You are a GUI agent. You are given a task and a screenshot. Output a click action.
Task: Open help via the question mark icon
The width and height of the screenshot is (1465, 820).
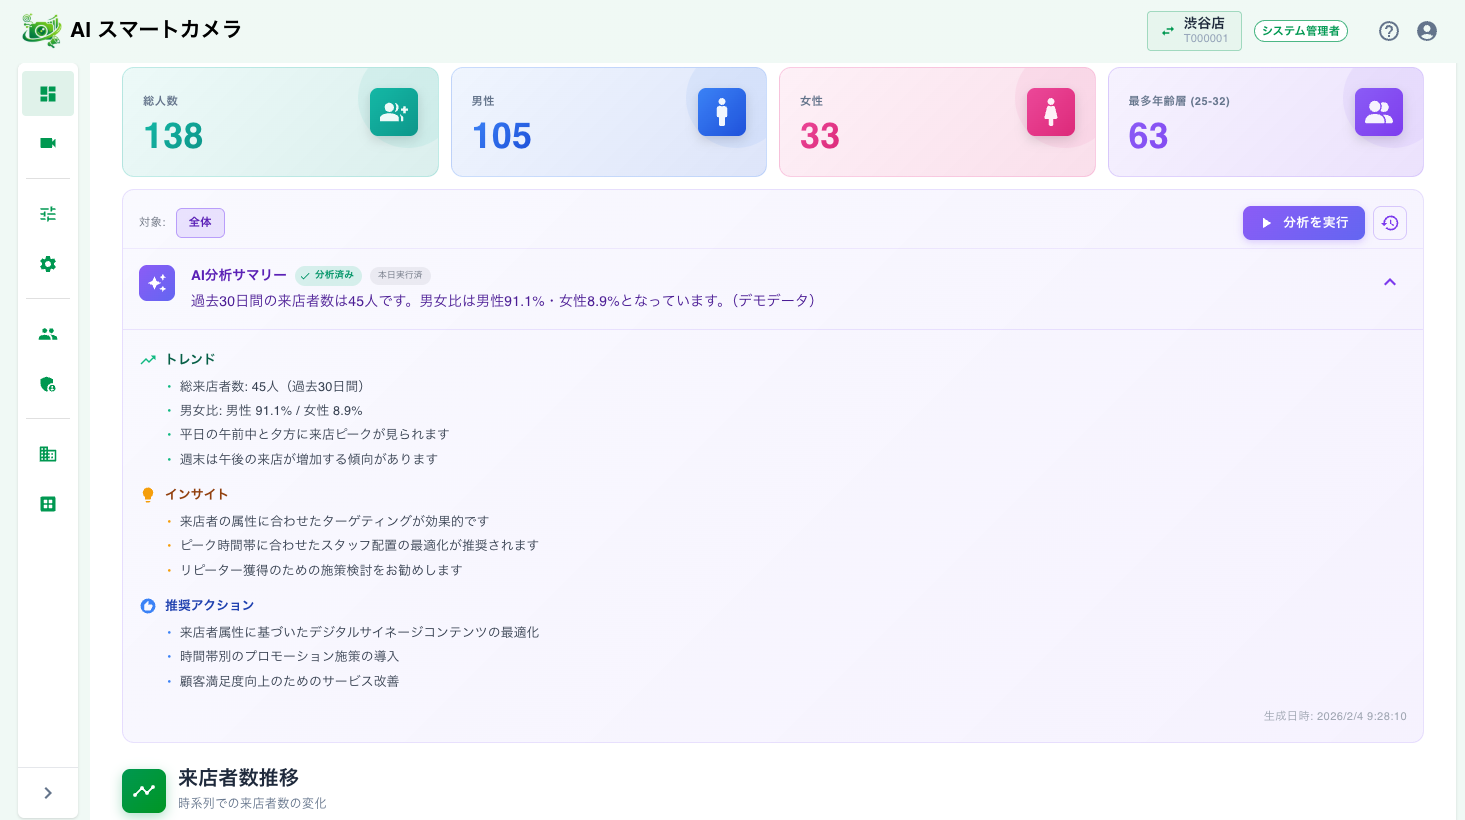1389,31
